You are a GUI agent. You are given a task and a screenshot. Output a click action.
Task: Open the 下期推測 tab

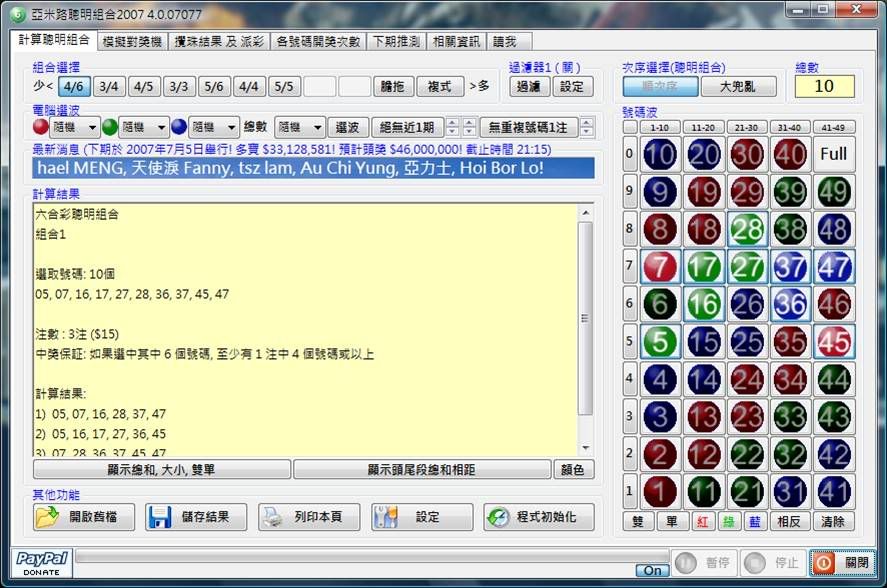click(395, 41)
